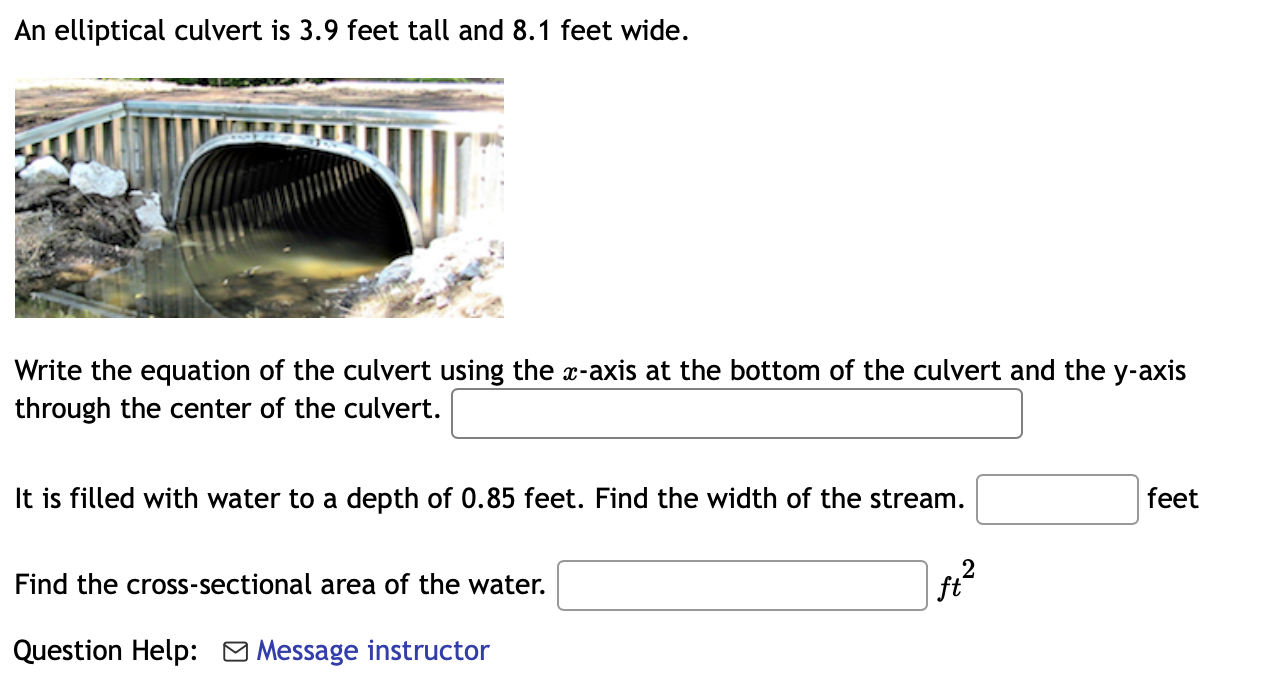This screenshot has width=1276, height=694.
Task: Click the equation answer box for the culvert
Action: [x=736, y=412]
